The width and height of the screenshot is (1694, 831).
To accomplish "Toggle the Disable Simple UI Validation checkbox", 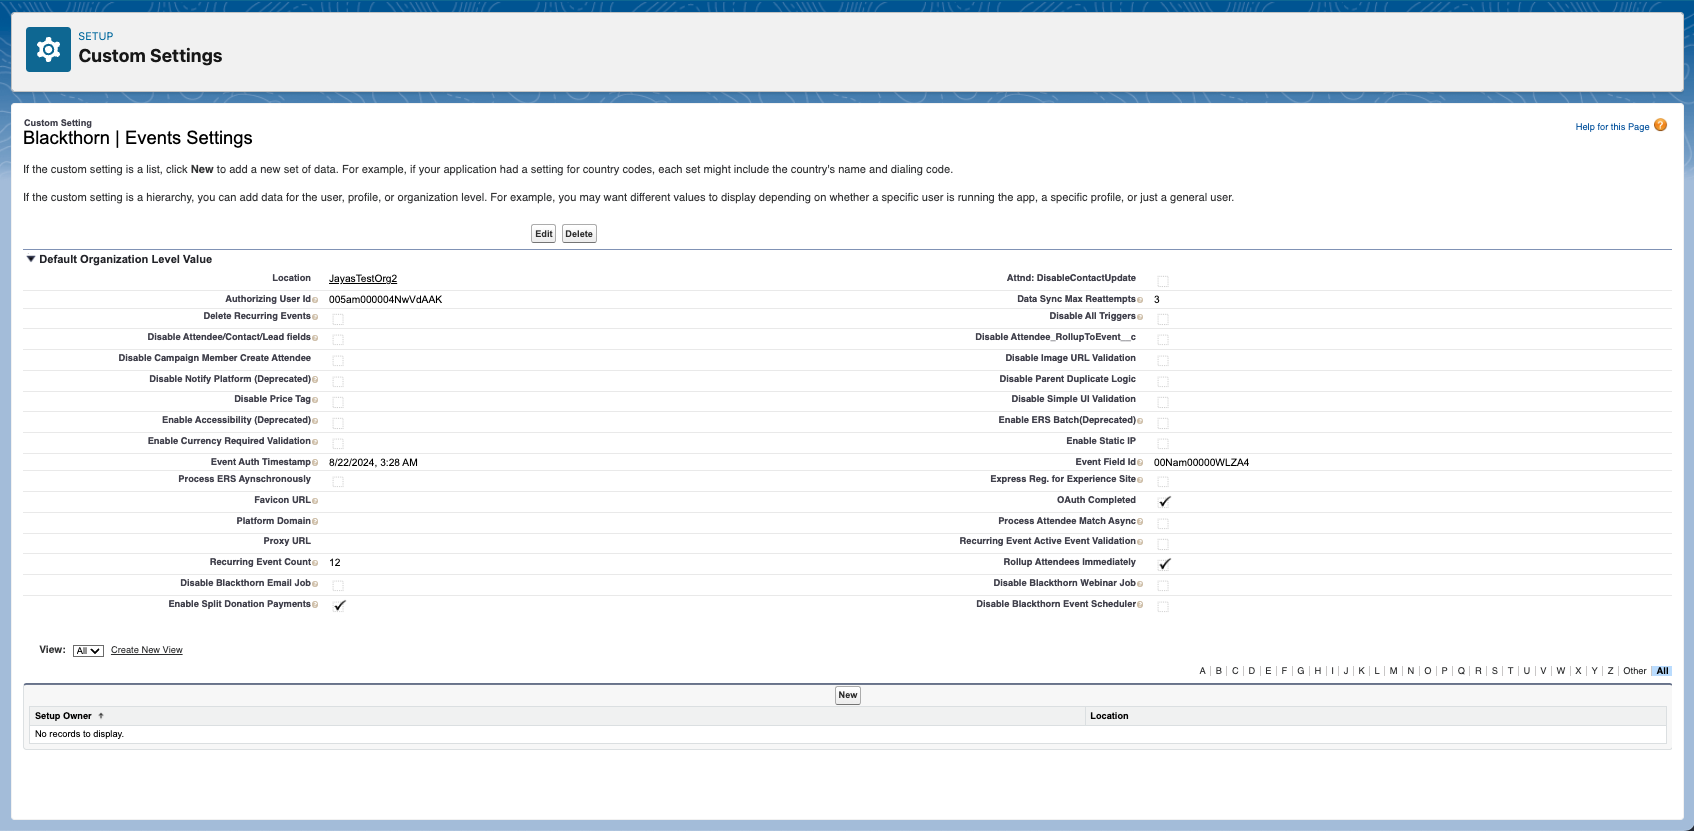I will pos(1163,402).
